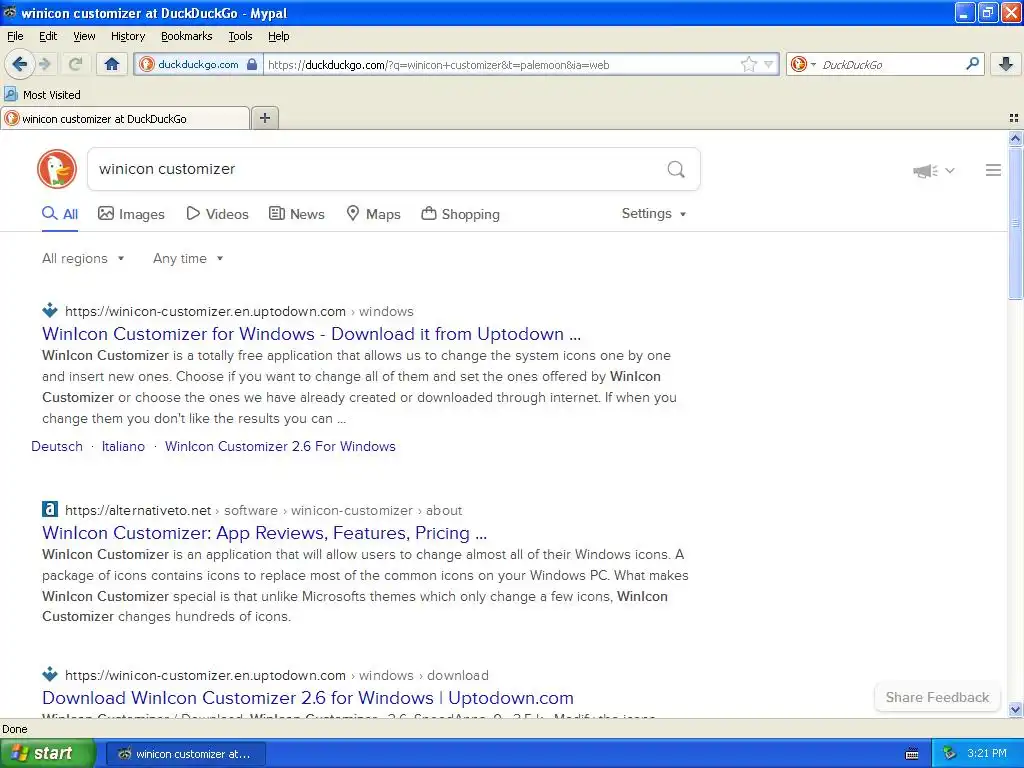This screenshot has width=1024, height=768.
Task: Click the Share Feedback button
Action: click(x=937, y=697)
